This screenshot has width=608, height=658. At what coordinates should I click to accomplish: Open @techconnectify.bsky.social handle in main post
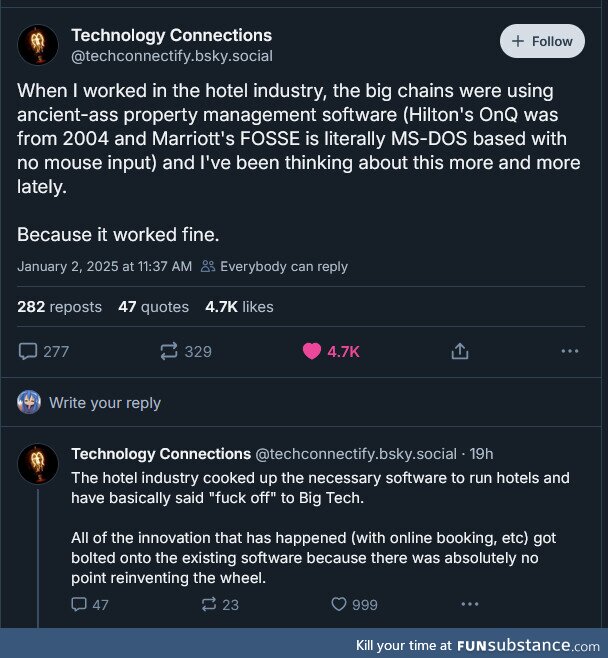point(172,56)
